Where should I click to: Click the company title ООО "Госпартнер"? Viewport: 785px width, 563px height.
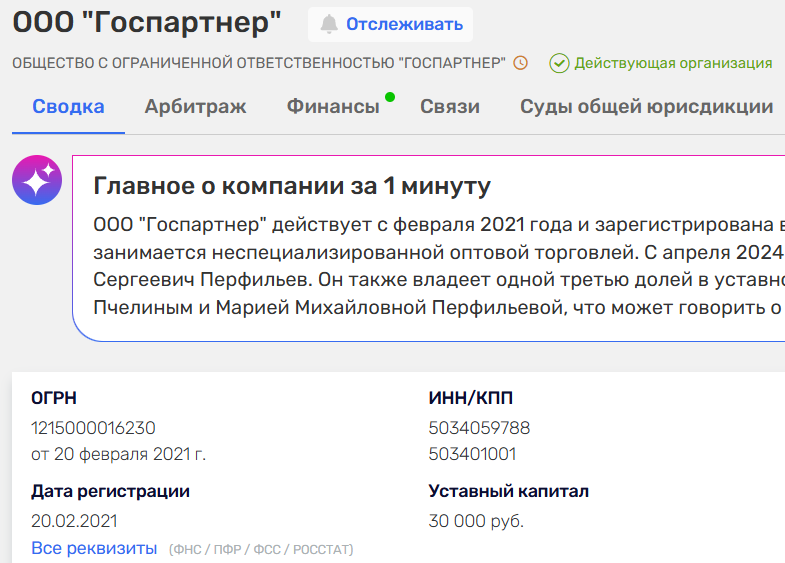click(x=147, y=23)
